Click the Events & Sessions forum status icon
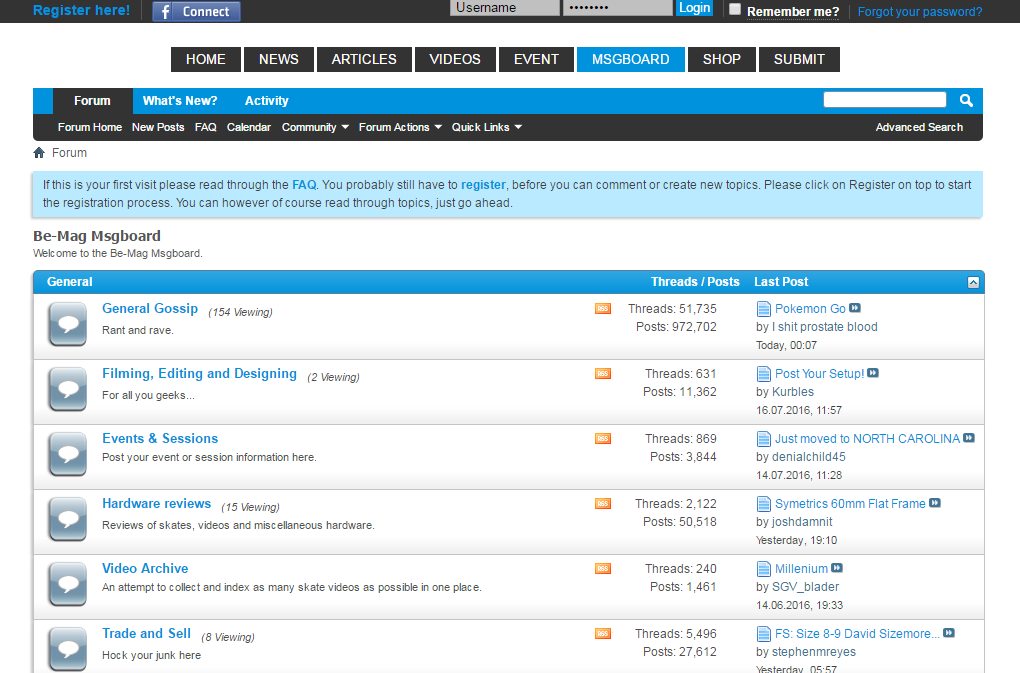The height and width of the screenshot is (673, 1020). pyautogui.click(x=68, y=454)
